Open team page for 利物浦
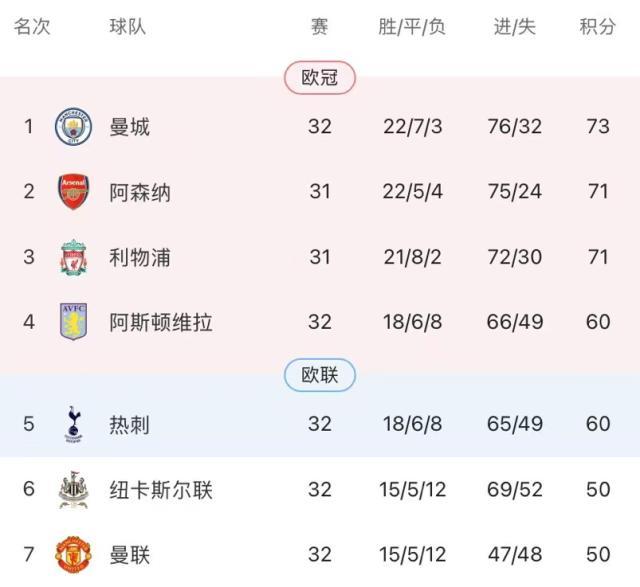 click(140, 258)
